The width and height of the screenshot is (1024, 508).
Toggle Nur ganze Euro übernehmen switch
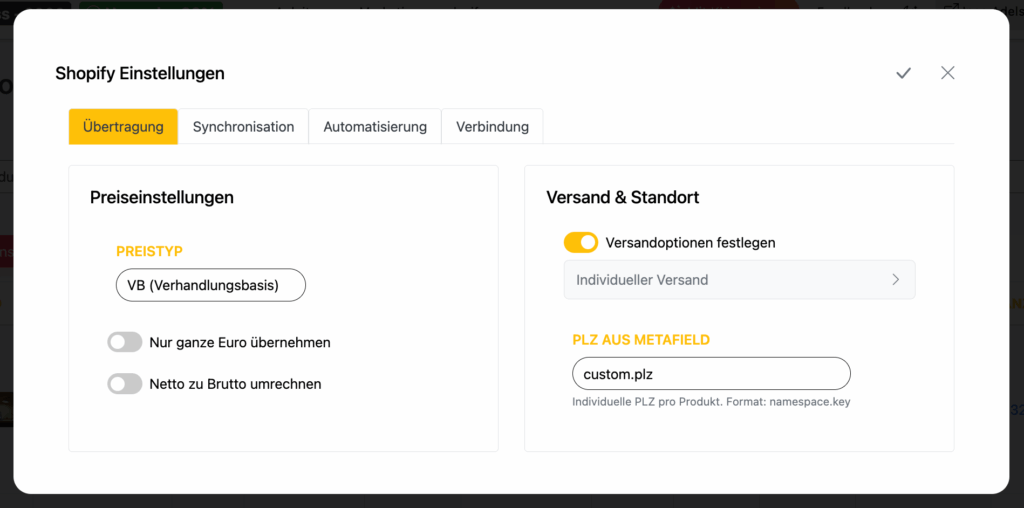coord(125,342)
